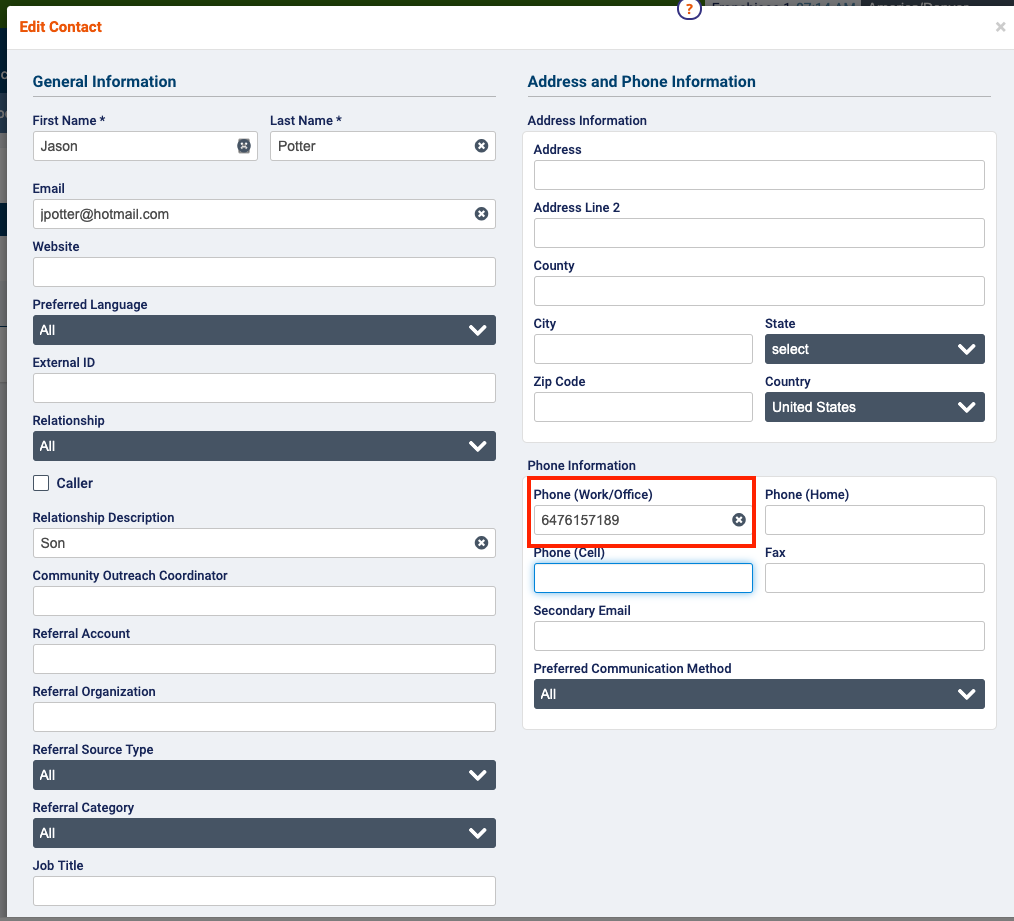The width and height of the screenshot is (1014, 921).
Task: Enable the Caller checkbox
Action: point(40,483)
